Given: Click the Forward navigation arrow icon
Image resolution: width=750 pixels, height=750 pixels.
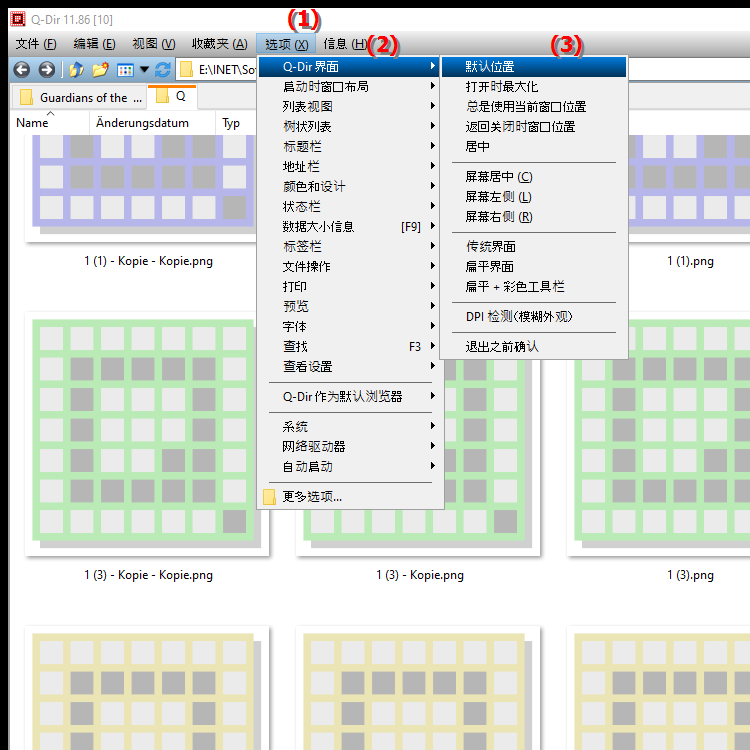Looking at the screenshot, I should click(x=46, y=70).
